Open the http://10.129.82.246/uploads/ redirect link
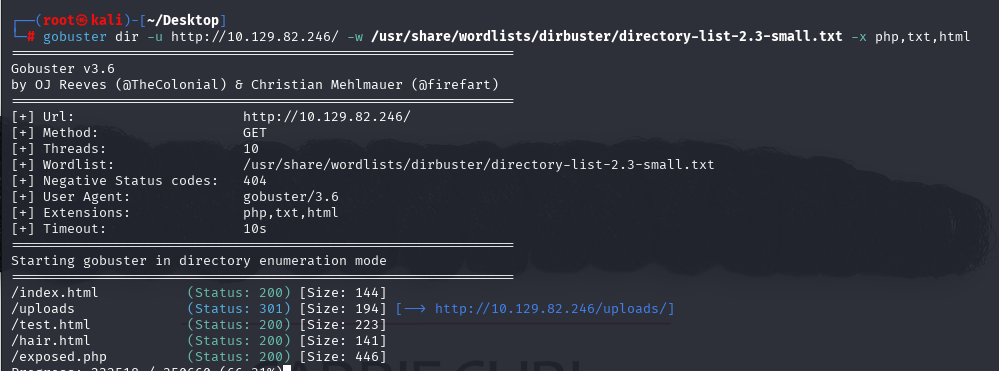The height and width of the screenshot is (371, 999). click(x=554, y=309)
